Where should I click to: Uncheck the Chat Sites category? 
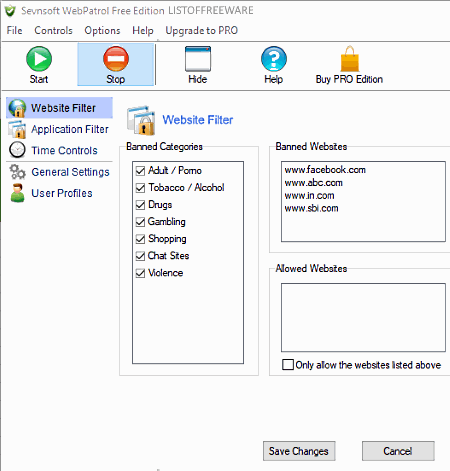point(140,256)
